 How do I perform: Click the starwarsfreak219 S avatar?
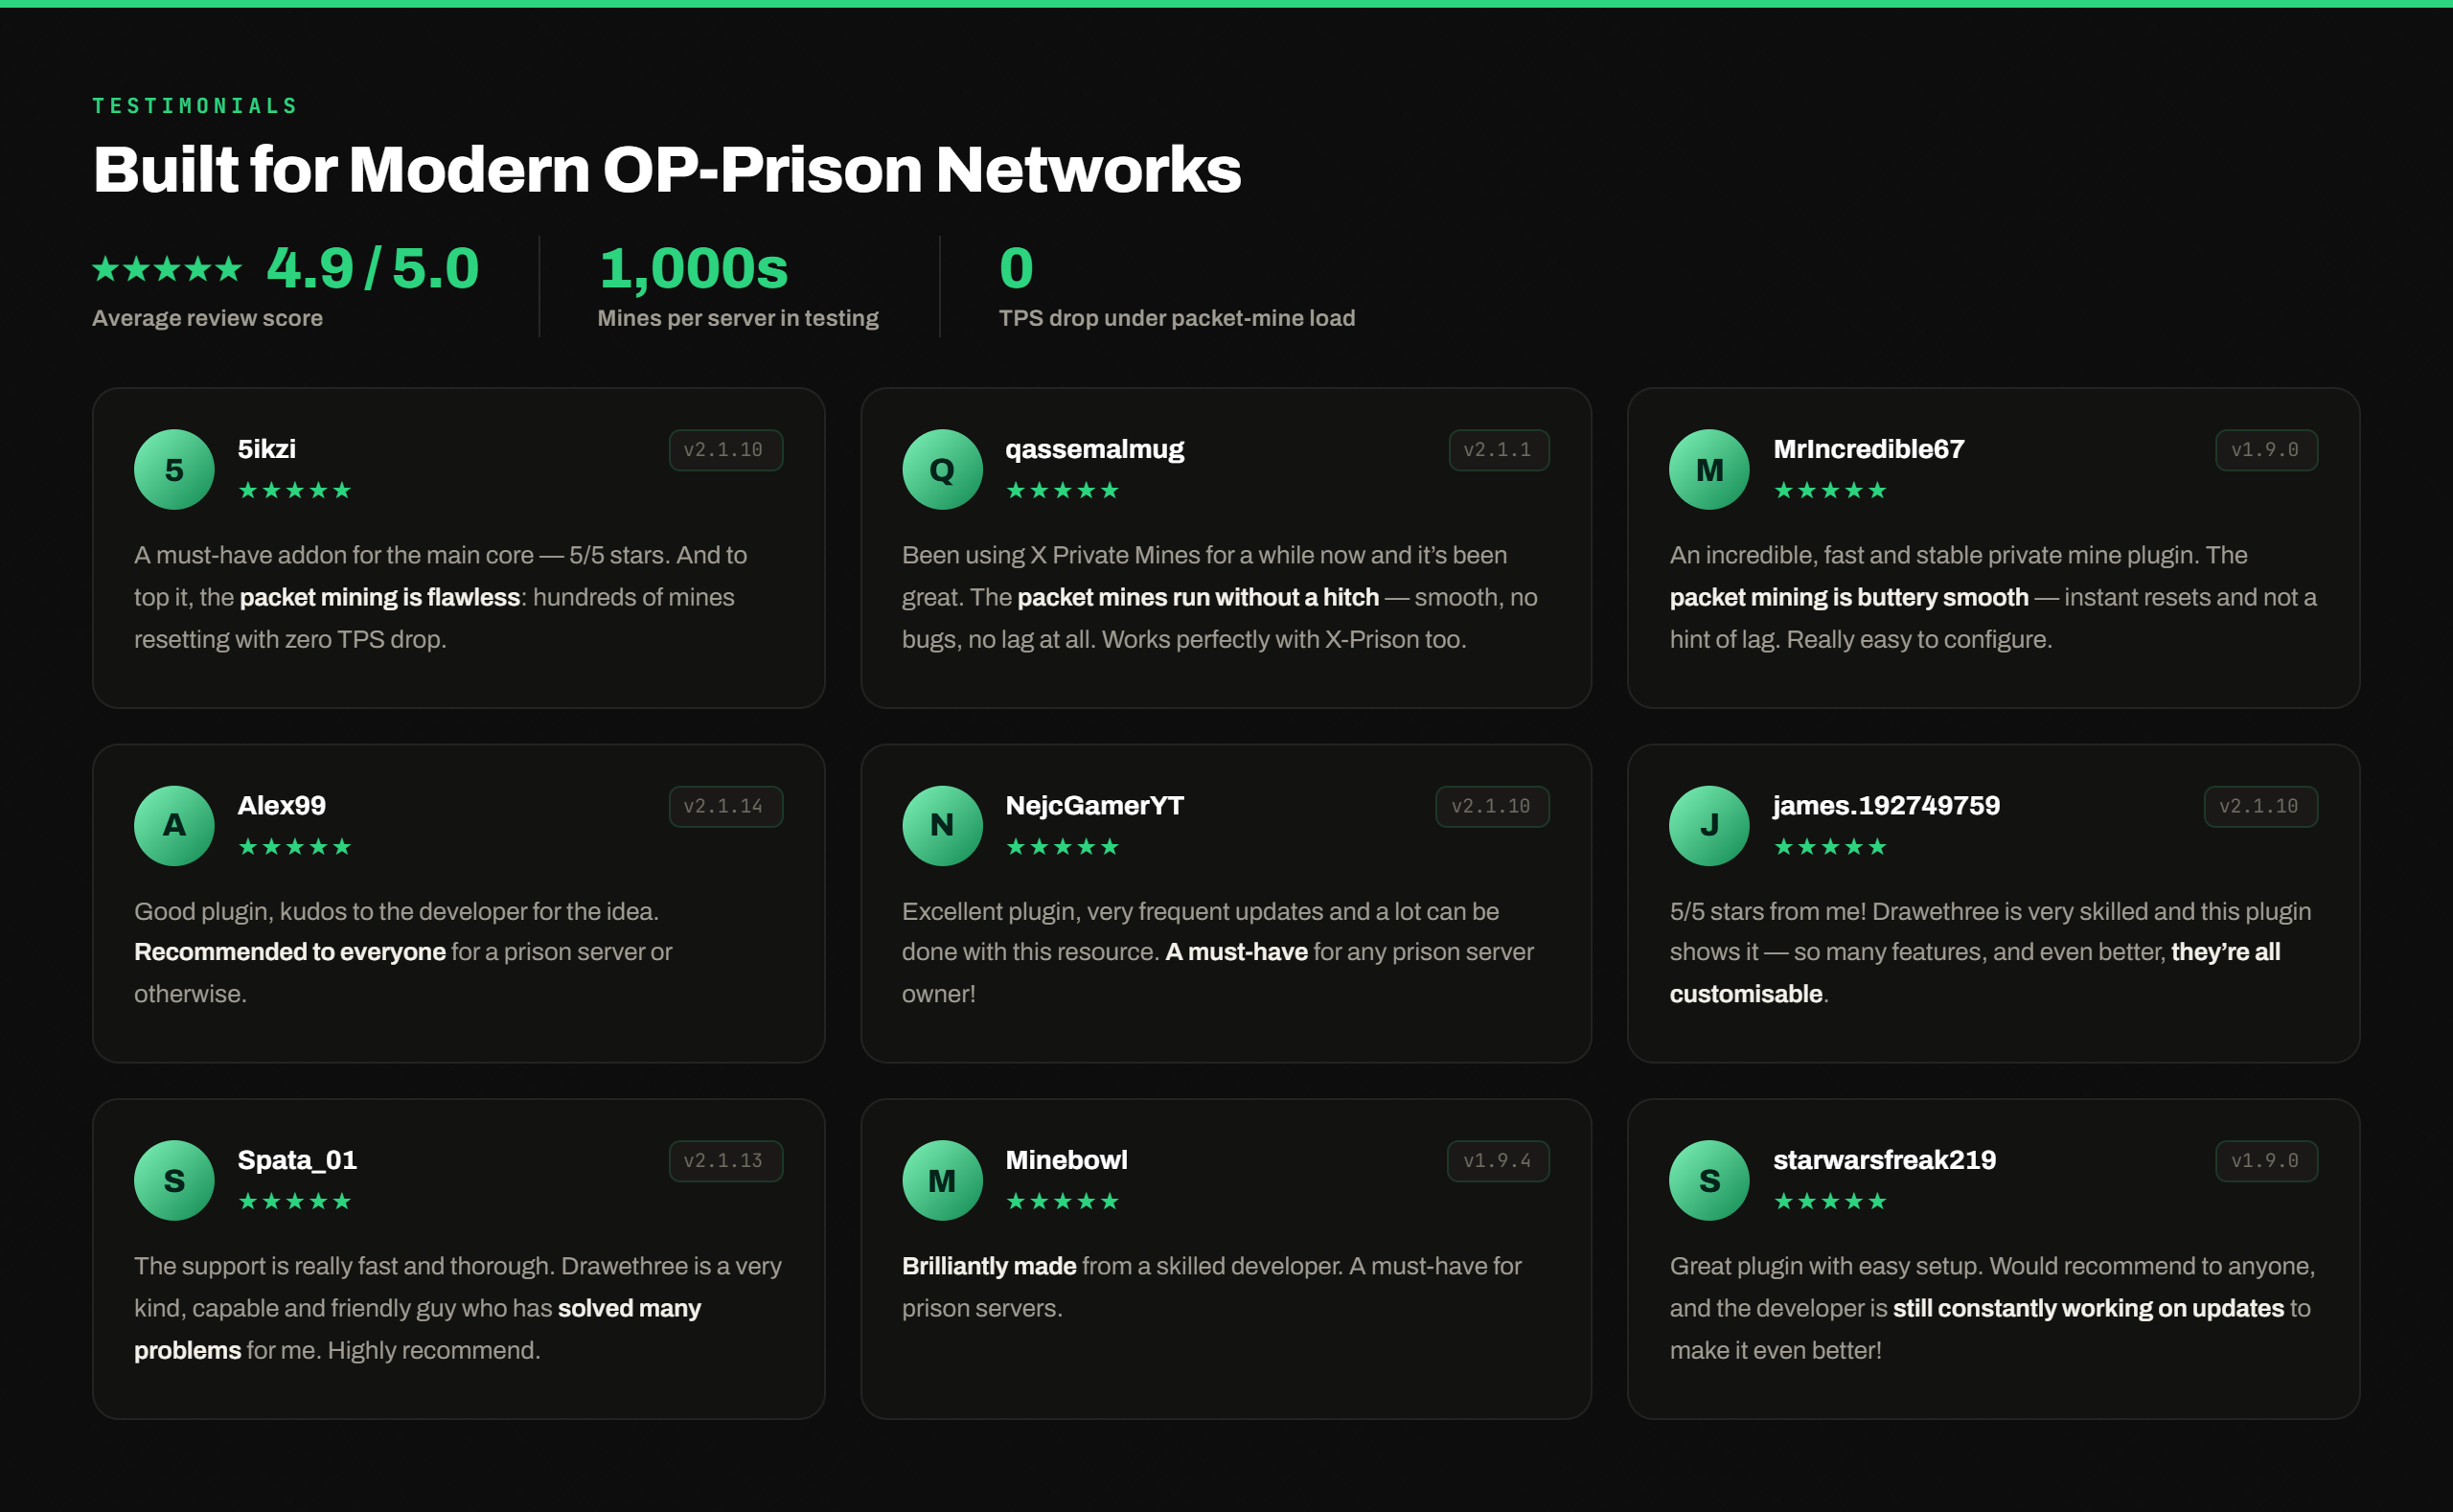[1709, 1180]
